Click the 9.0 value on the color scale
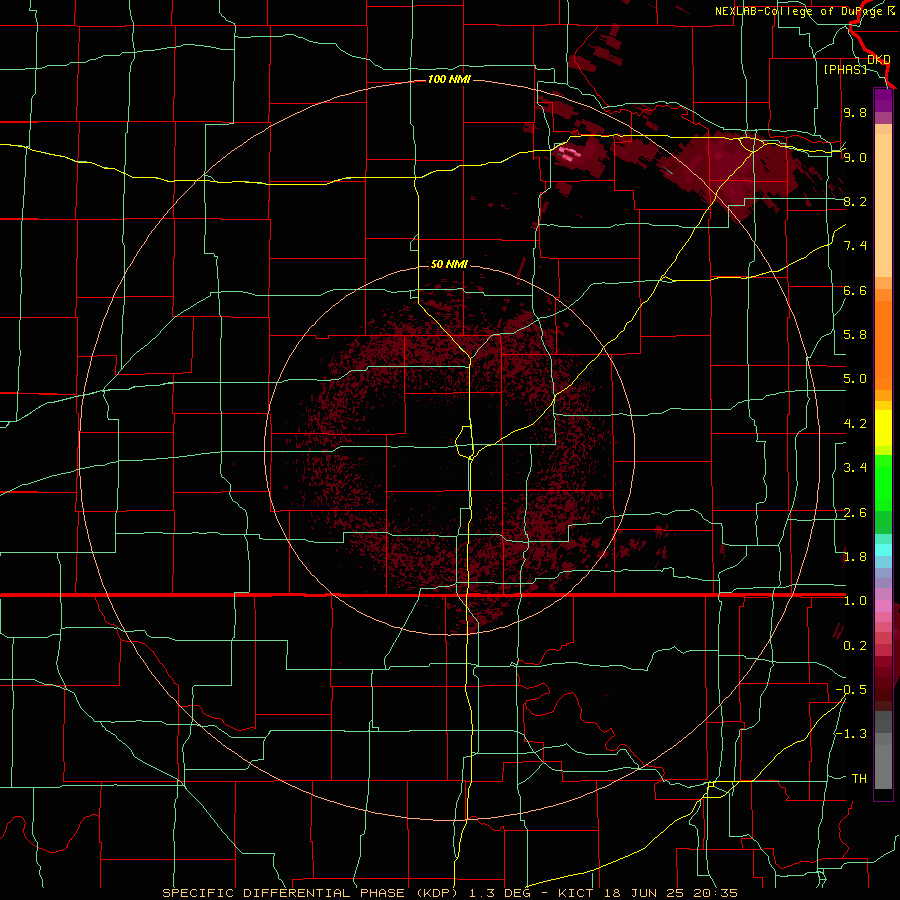This screenshot has width=900, height=900. pos(855,157)
